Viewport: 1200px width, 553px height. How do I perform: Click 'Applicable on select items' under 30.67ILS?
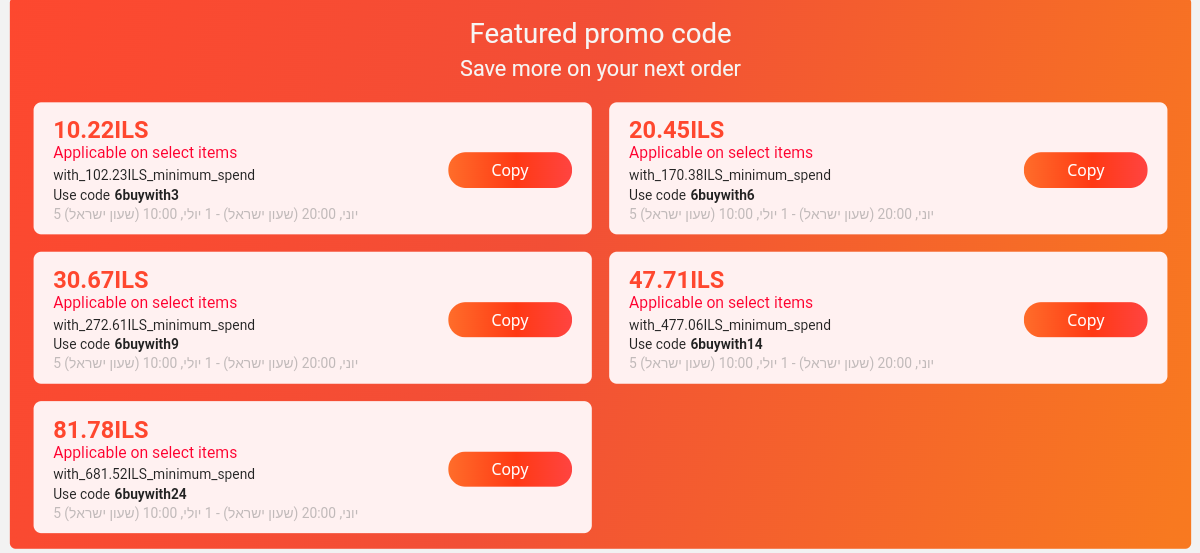145,303
